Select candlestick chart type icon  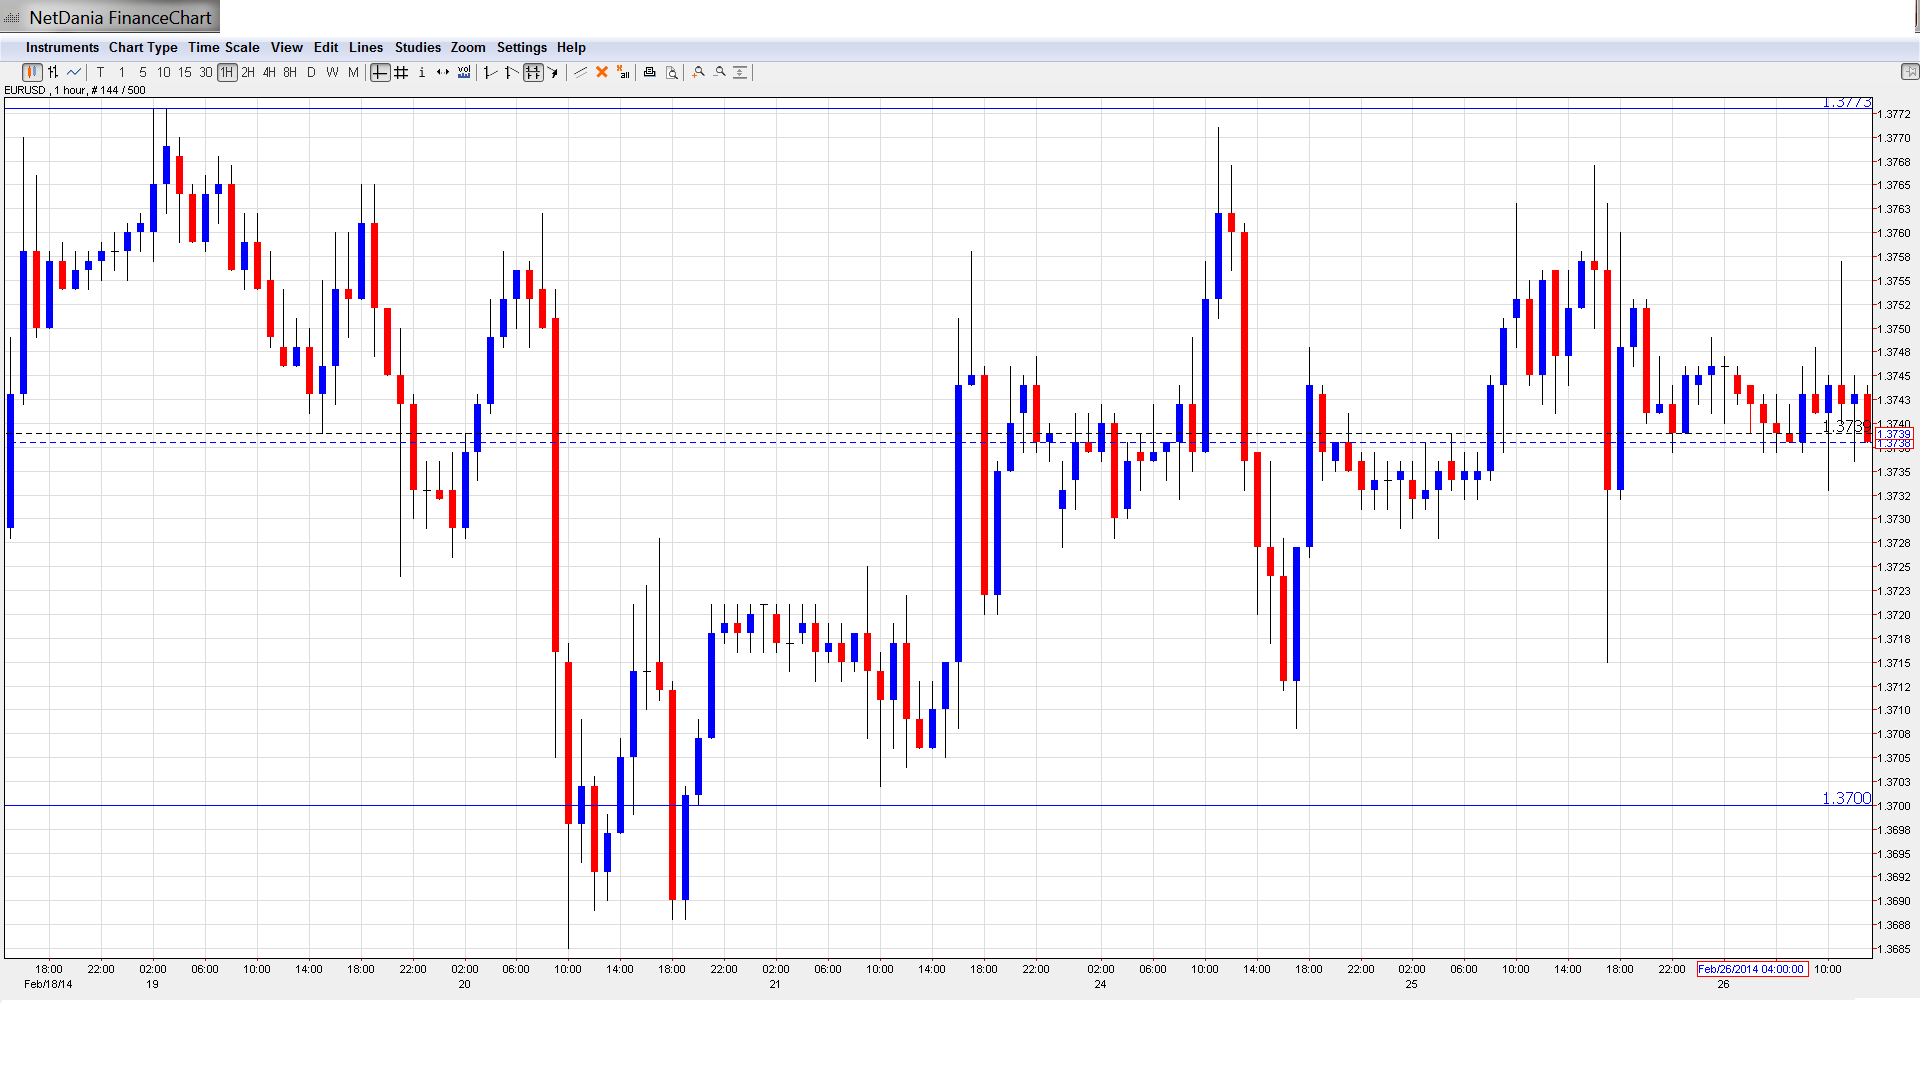click(x=32, y=72)
